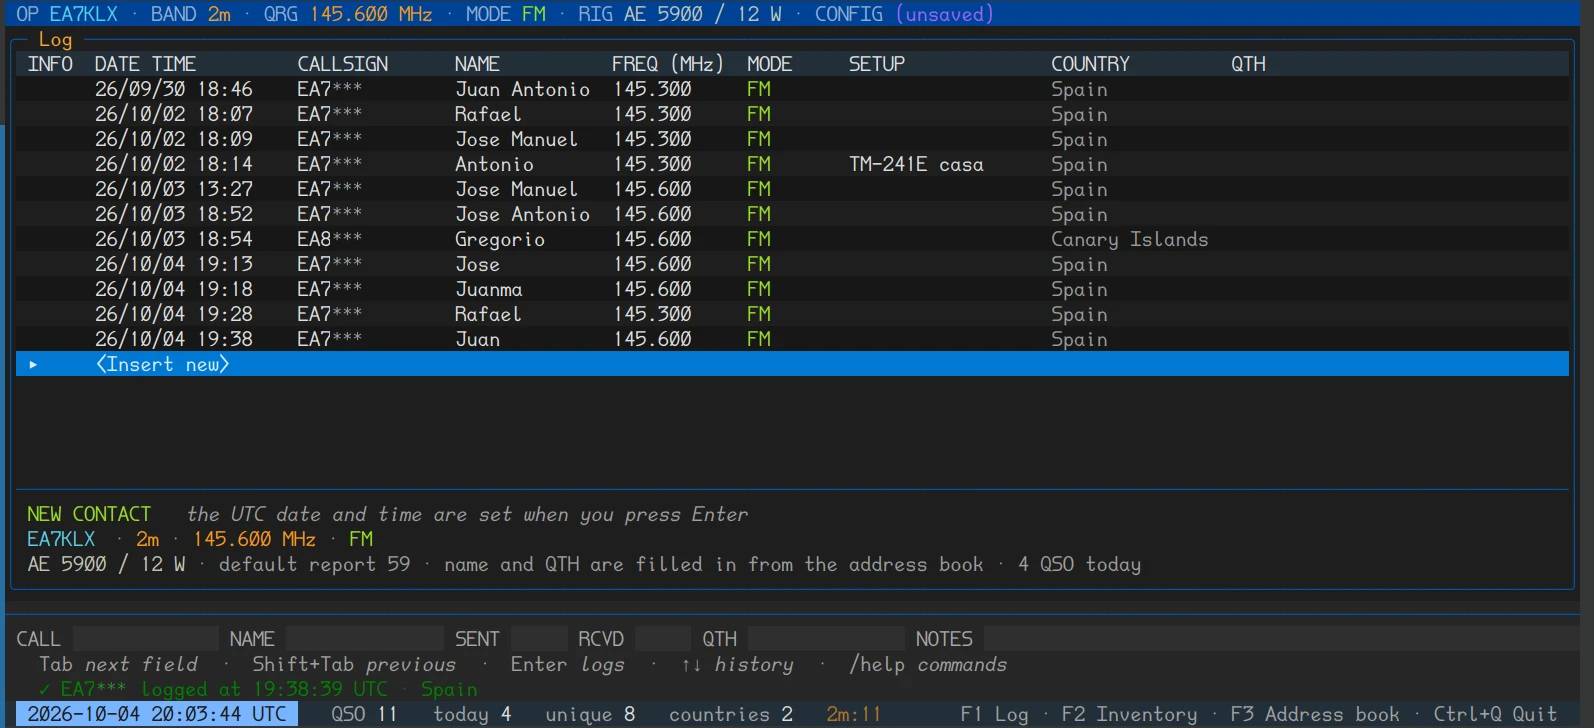This screenshot has width=1594, height=728.
Task: Click the NEW CONTACT heading
Action: [x=89, y=514]
